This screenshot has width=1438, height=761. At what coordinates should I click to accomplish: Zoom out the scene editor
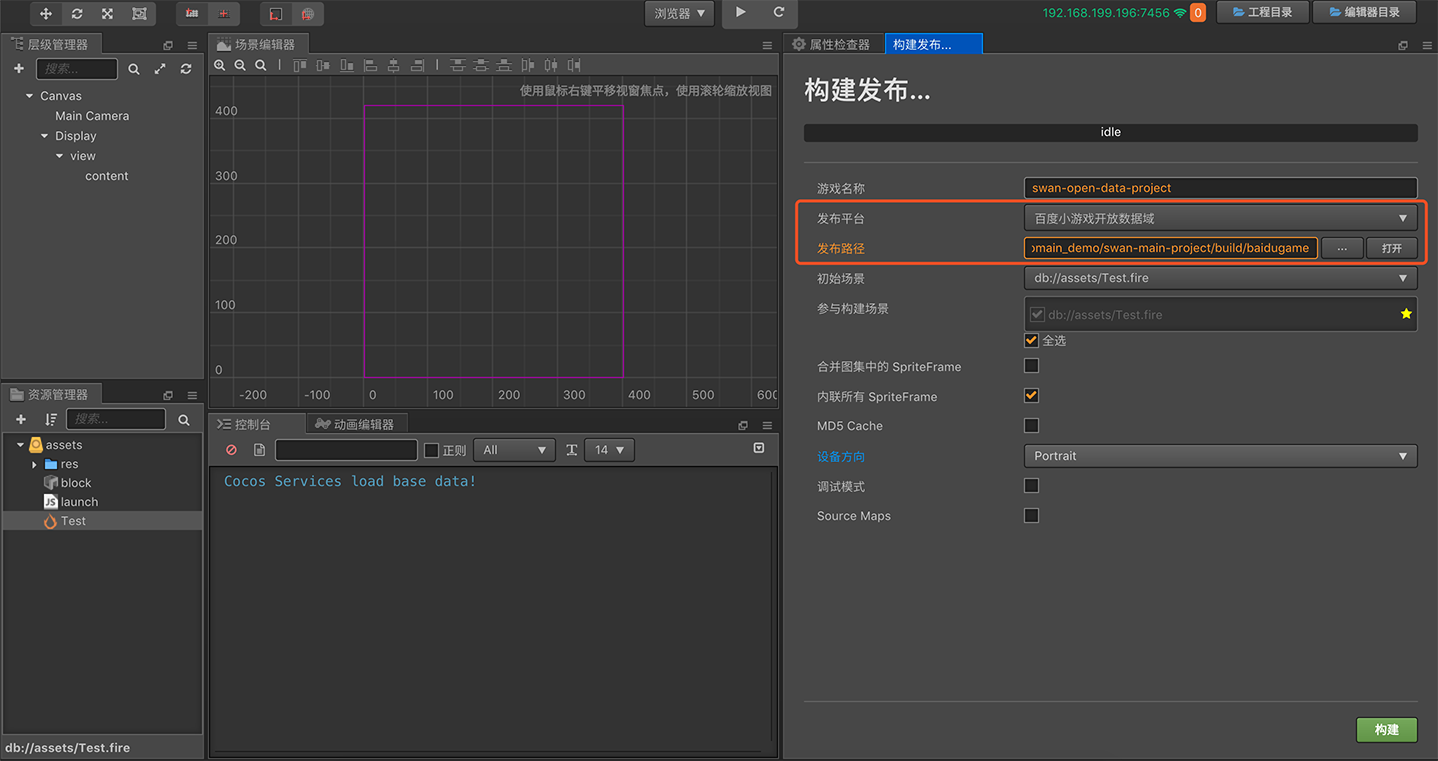point(240,65)
